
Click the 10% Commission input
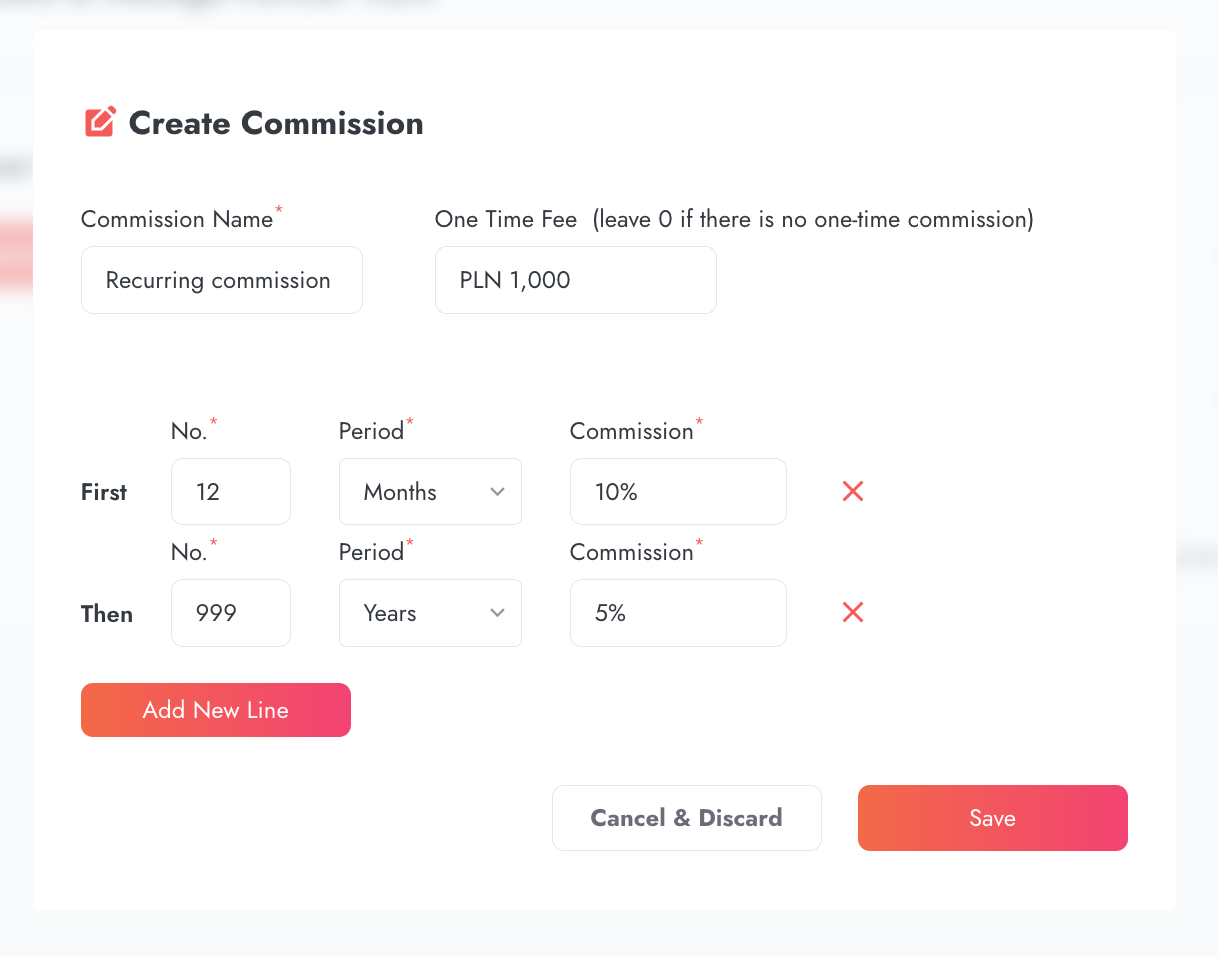coord(677,491)
